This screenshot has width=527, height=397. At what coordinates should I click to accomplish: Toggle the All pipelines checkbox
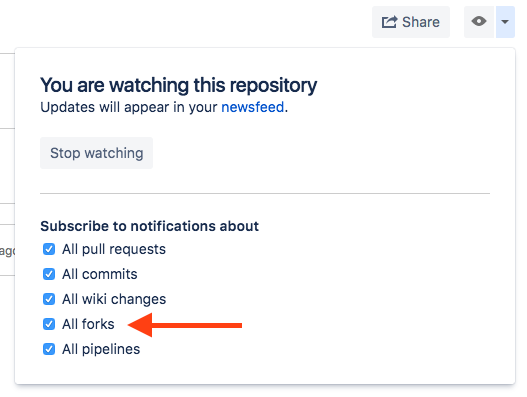pyautogui.click(x=49, y=349)
